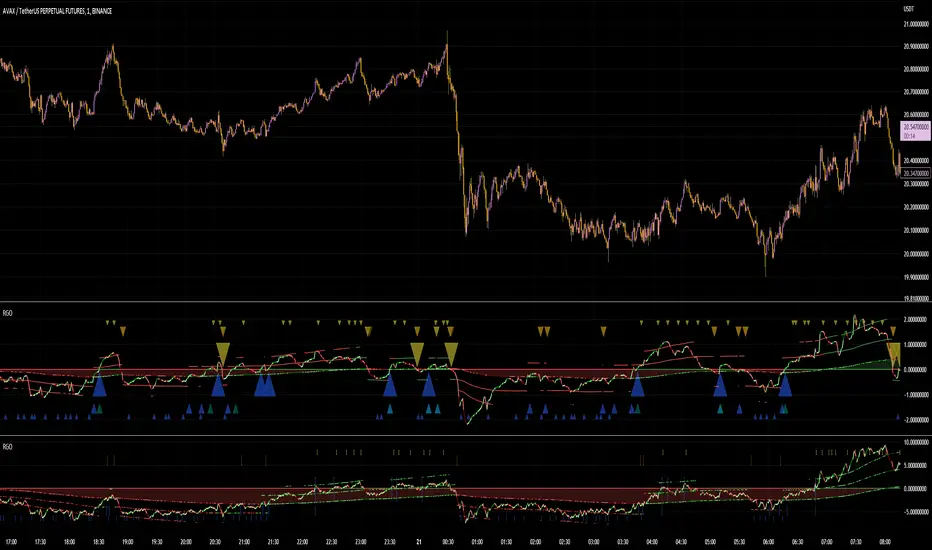The height and width of the screenshot is (550, 932).
Task: Click the 20.8000000 price axis label
Action: [916, 69]
